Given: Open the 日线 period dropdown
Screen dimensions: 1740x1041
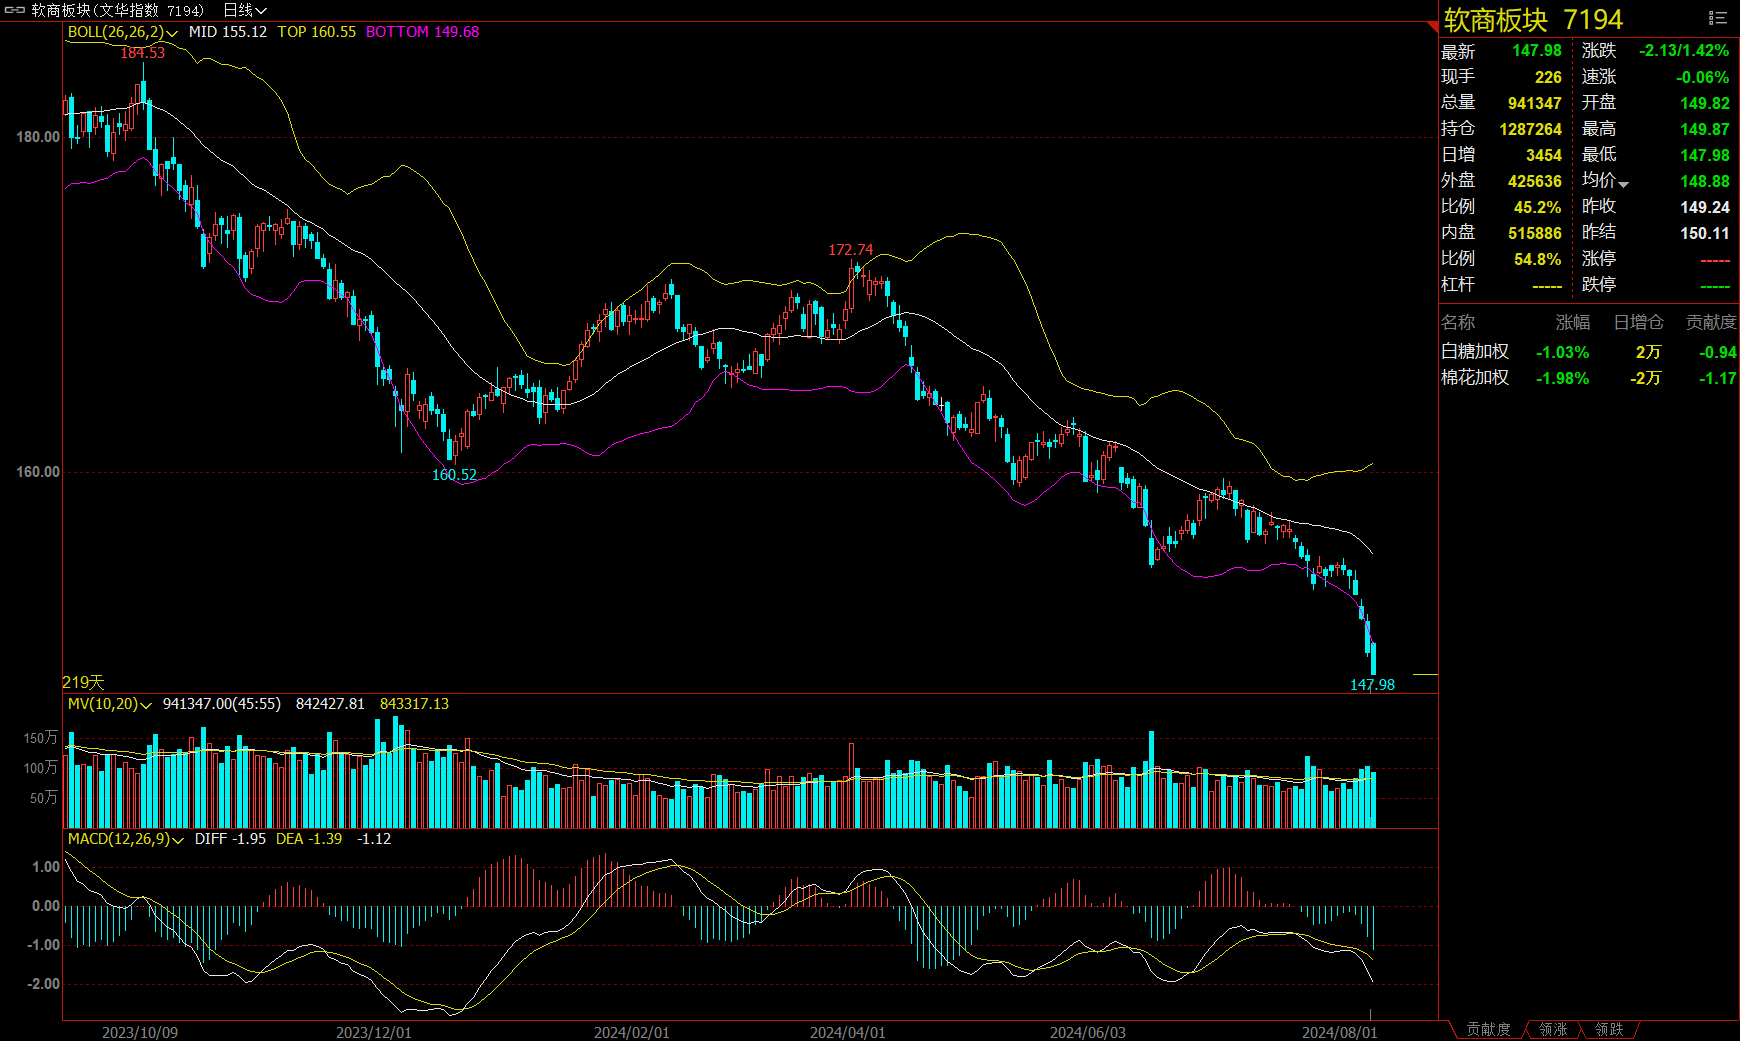Looking at the screenshot, I should click(x=244, y=10).
